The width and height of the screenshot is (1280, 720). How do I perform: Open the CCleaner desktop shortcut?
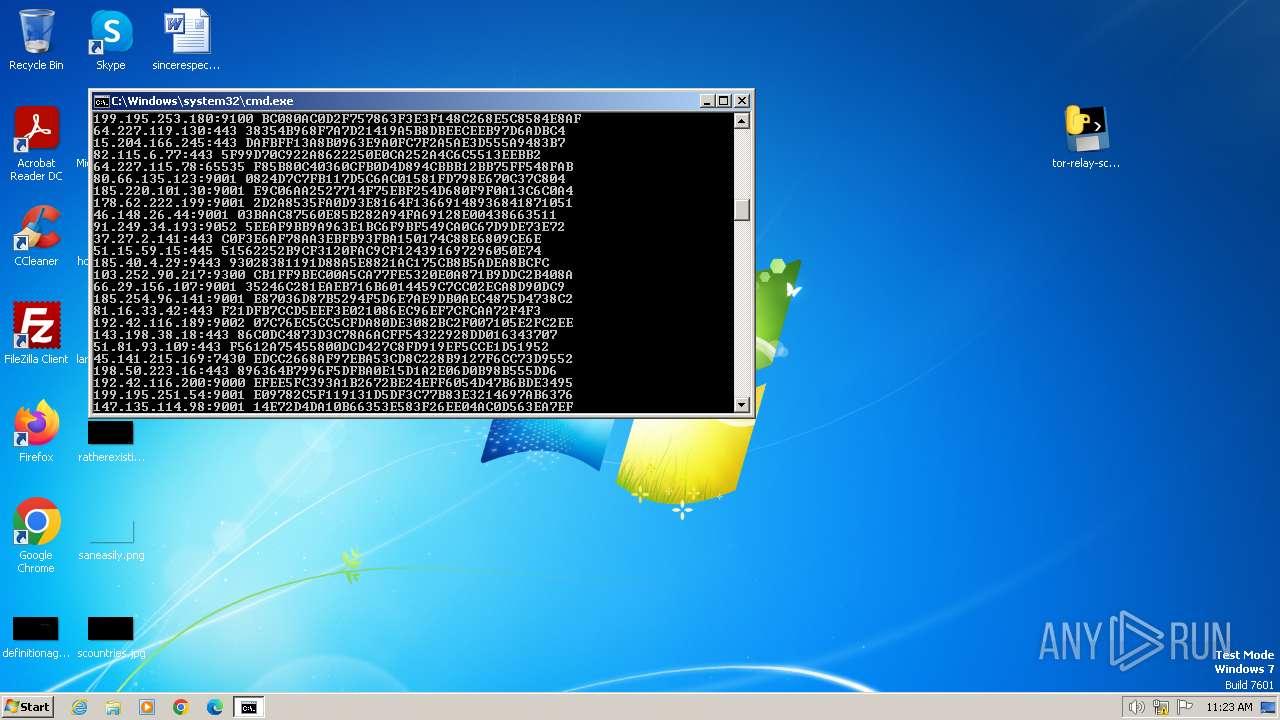click(36, 236)
